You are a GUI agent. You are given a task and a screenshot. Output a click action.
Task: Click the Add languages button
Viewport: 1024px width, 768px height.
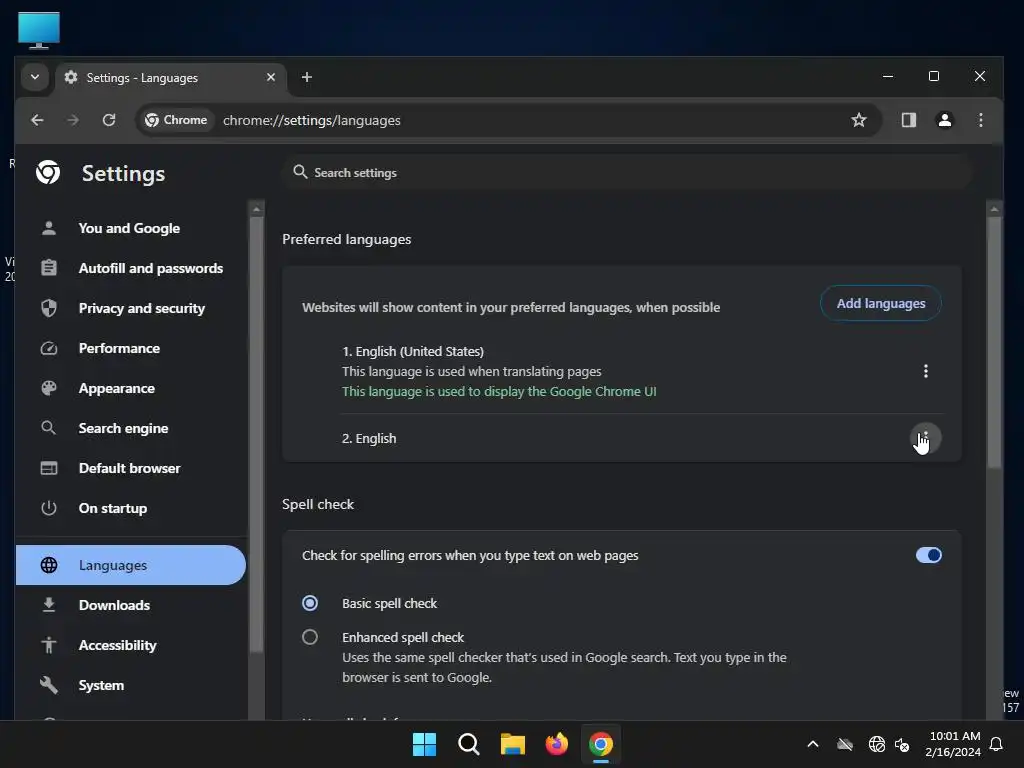click(x=880, y=304)
